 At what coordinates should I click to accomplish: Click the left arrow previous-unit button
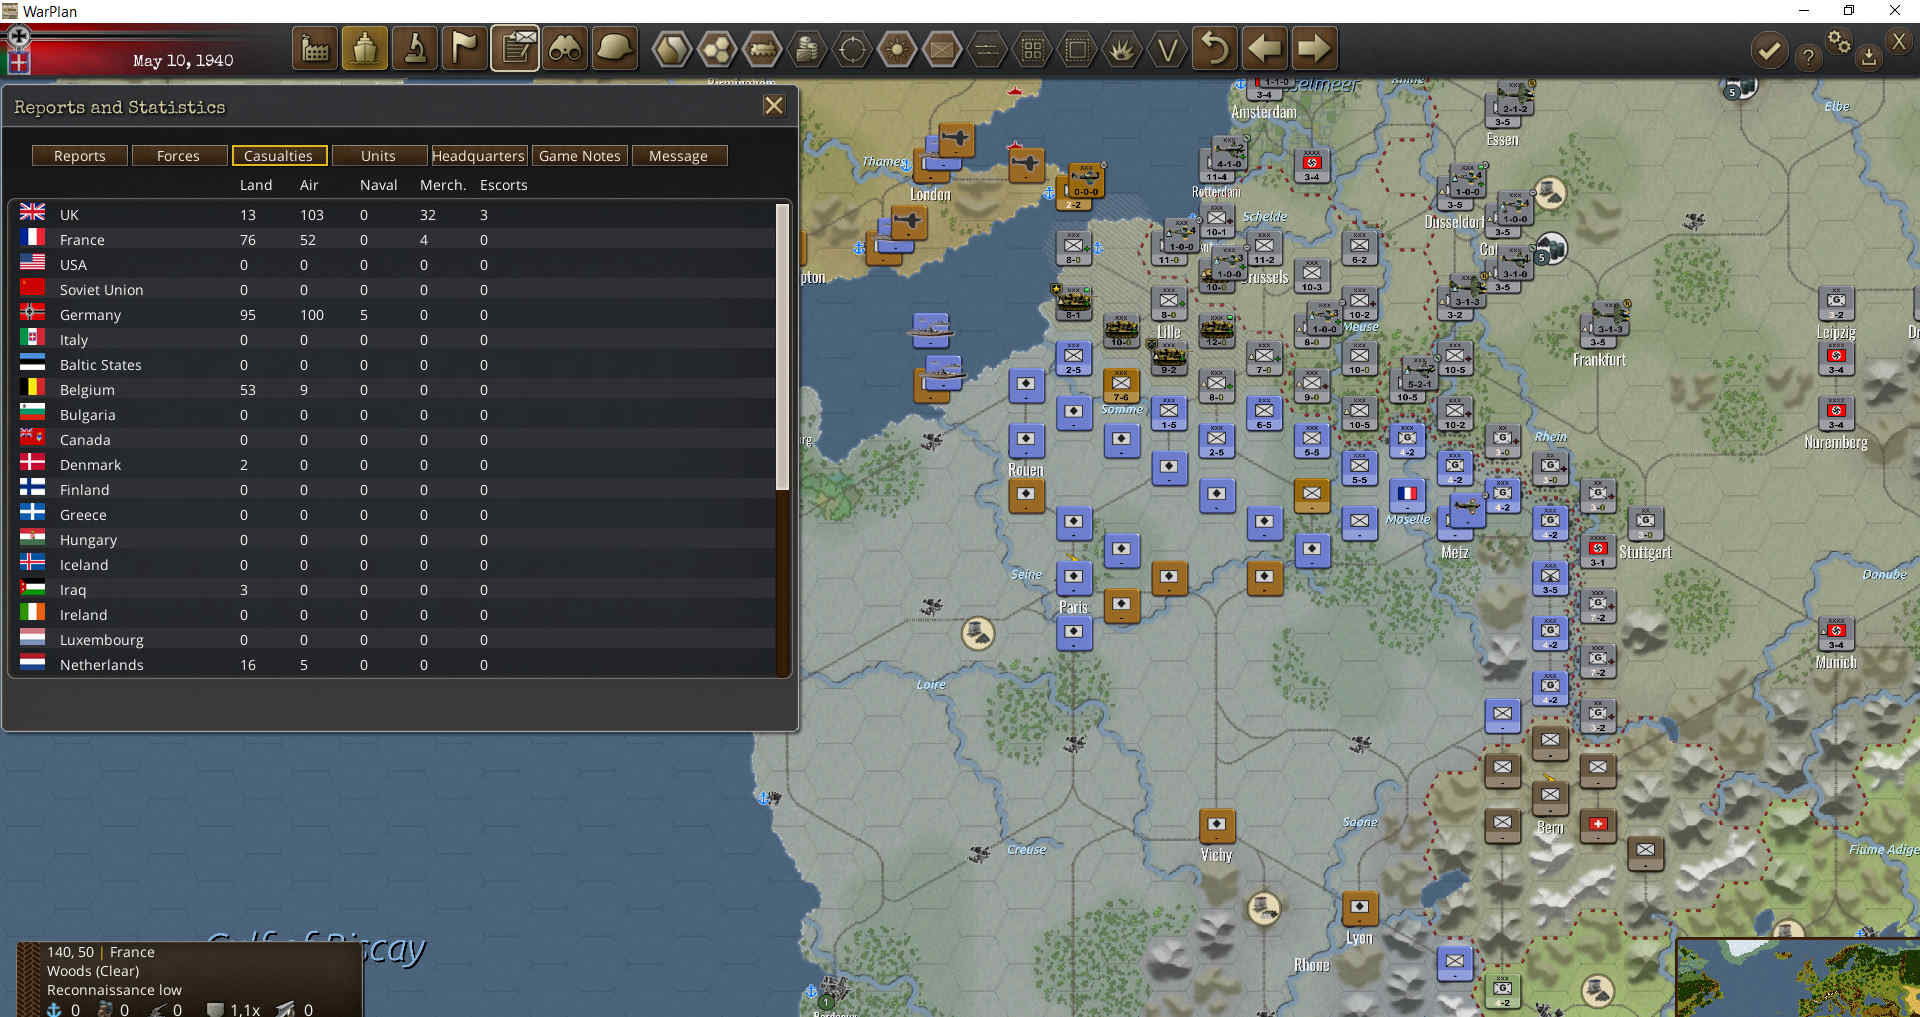1264,48
